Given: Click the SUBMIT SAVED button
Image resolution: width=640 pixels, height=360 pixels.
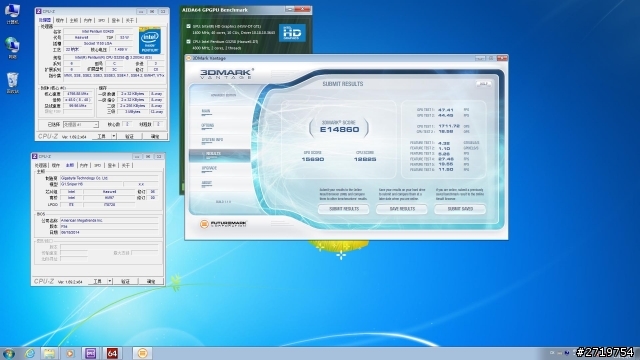Looking at the screenshot, I should pos(460,209).
